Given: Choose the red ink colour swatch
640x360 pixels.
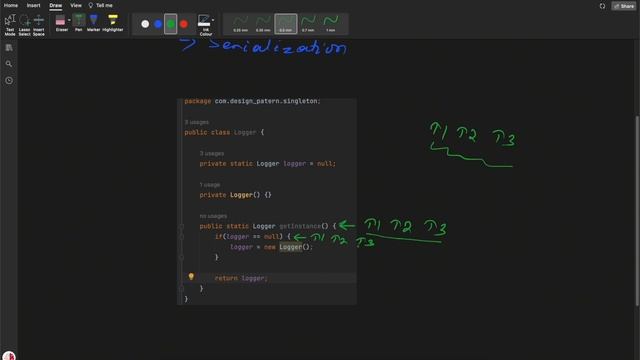Looking at the screenshot, I should pyautogui.click(x=184, y=24).
